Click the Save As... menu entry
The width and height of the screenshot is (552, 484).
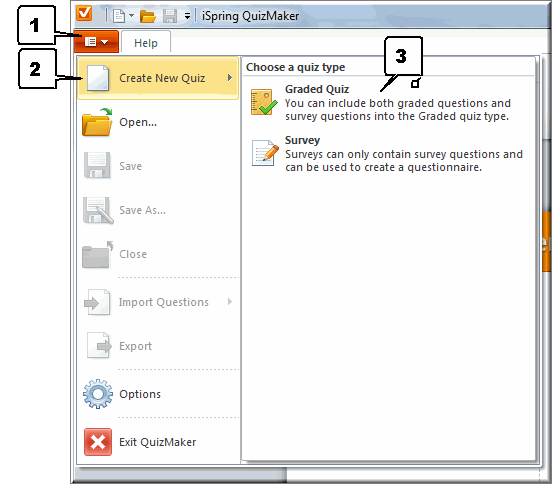(158, 210)
